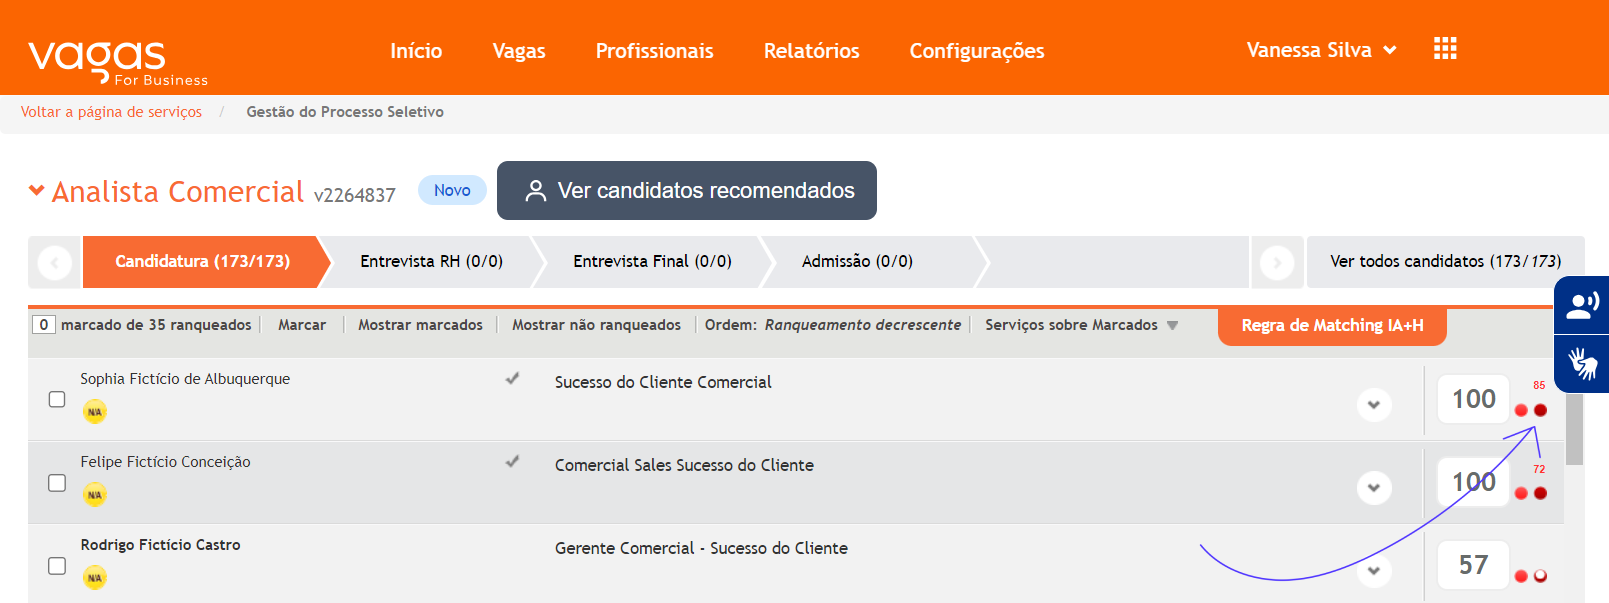Go to the next stages arrow
The height and width of the screenshot is (603, 1609).
point(1277,263)
